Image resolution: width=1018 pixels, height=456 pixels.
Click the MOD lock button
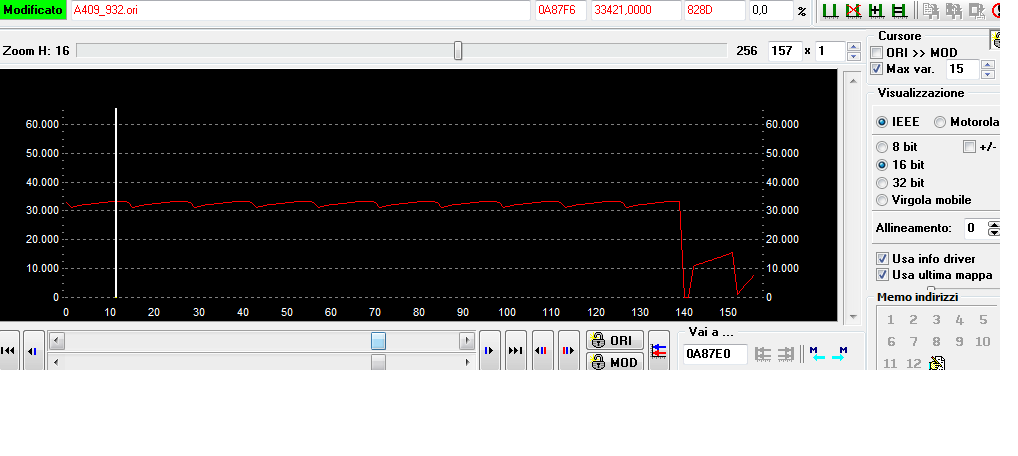[x=614, y=362]
